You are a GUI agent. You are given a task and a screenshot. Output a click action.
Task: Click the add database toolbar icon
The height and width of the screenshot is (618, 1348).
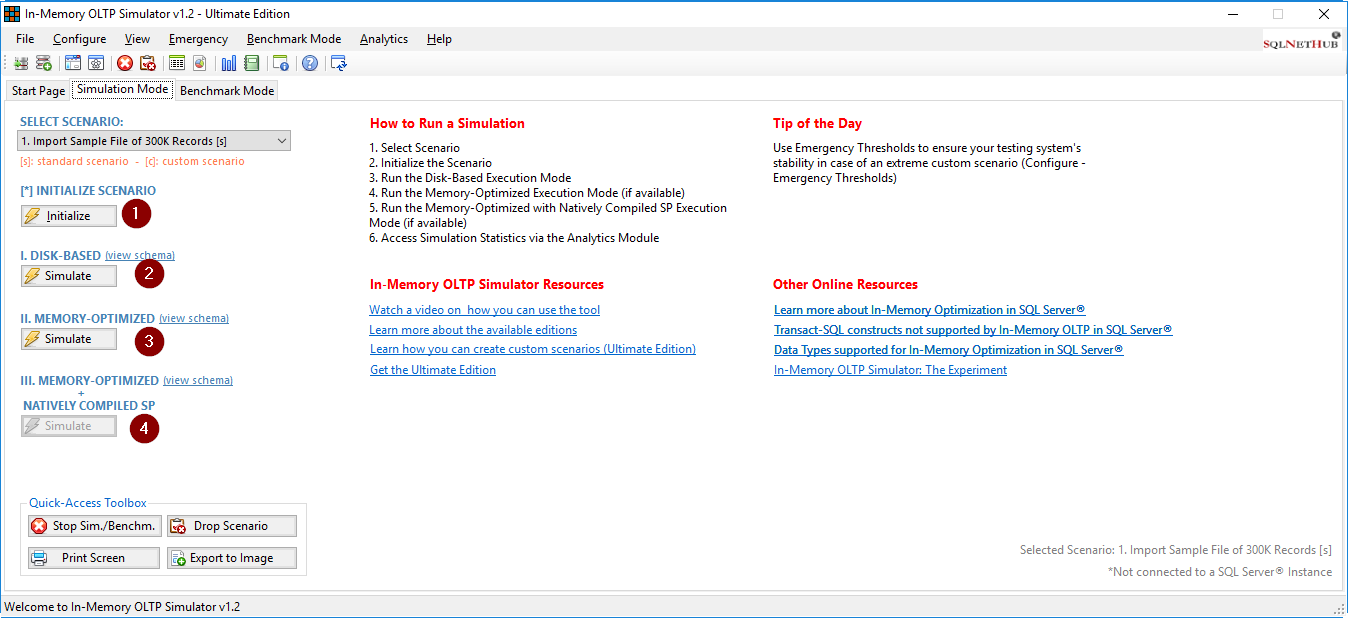pyautogui.click(x=44, y=63)
